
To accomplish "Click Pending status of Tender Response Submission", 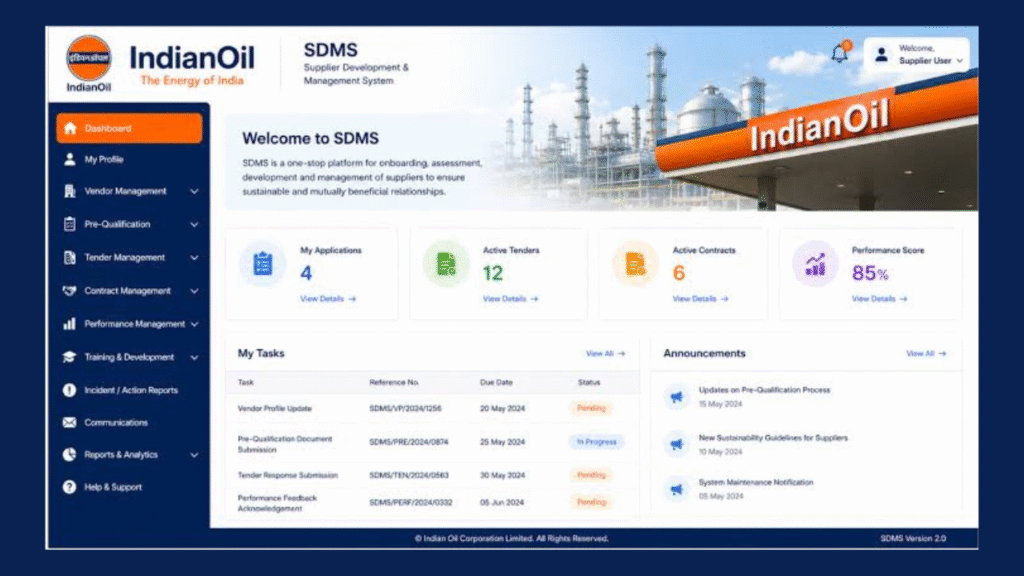I will click(x=591, y=475).
